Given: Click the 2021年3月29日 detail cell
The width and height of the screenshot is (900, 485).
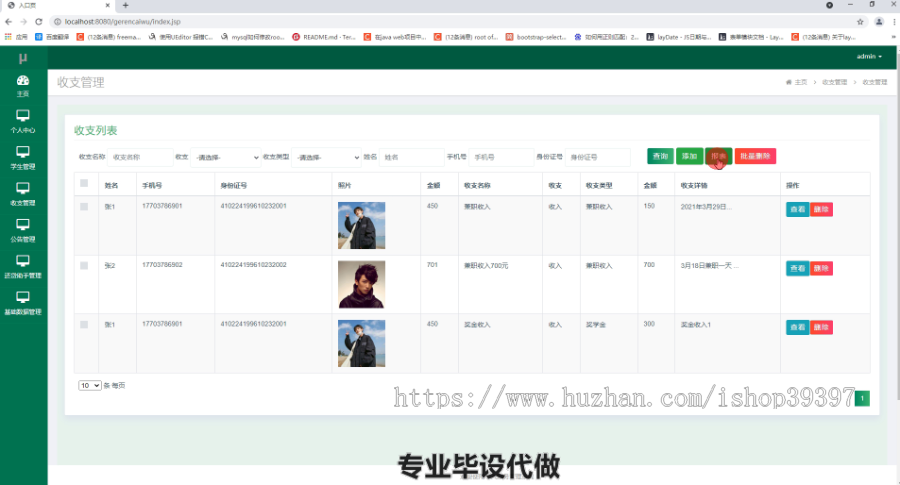Looking at the screenshot, I should point(706,207).
